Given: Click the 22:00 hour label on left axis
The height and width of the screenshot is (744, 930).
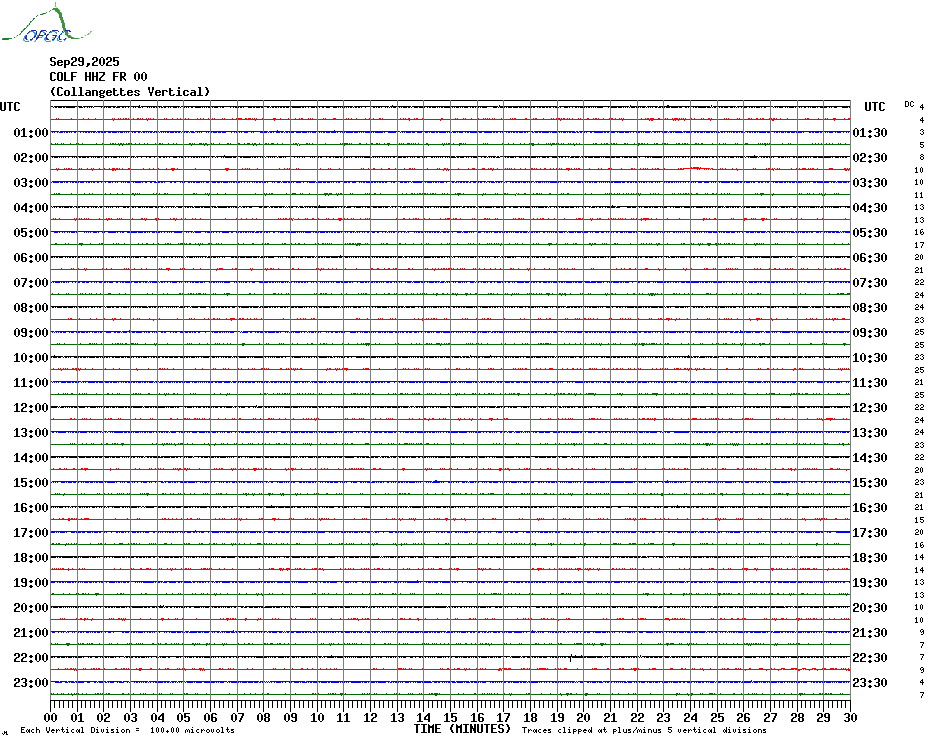Looking at the screenshot, I should tap(31, 658).
